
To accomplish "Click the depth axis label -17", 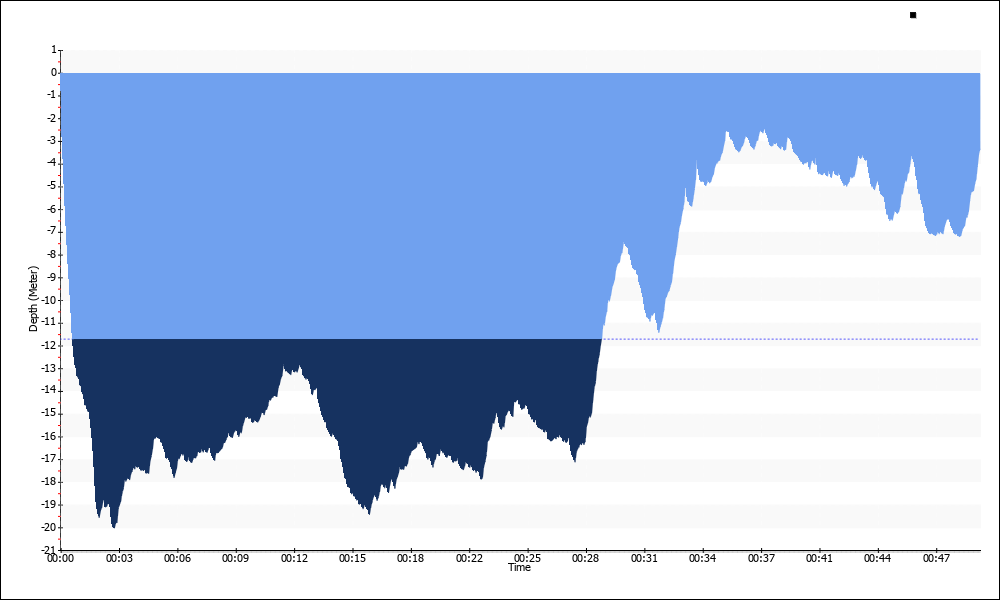I will tap(50, 458).
